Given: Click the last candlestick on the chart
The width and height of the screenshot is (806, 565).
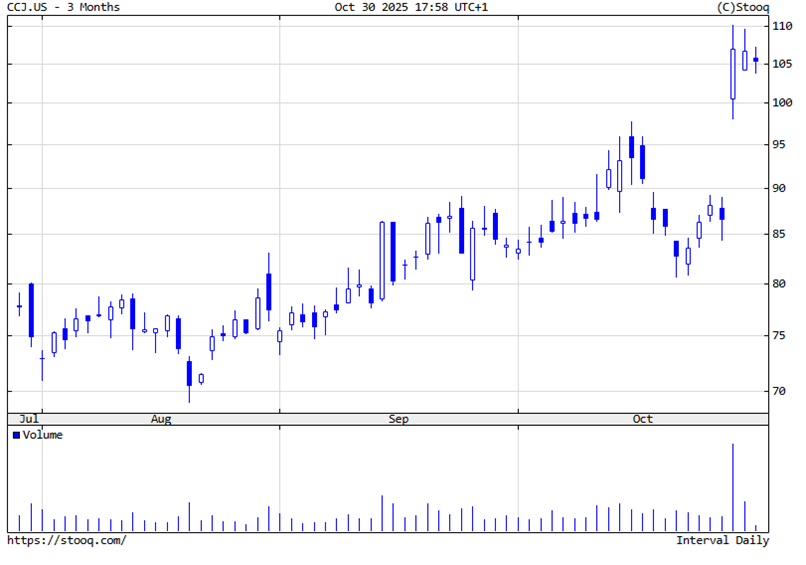Looking at the screenshot, I should coord(755,60).
